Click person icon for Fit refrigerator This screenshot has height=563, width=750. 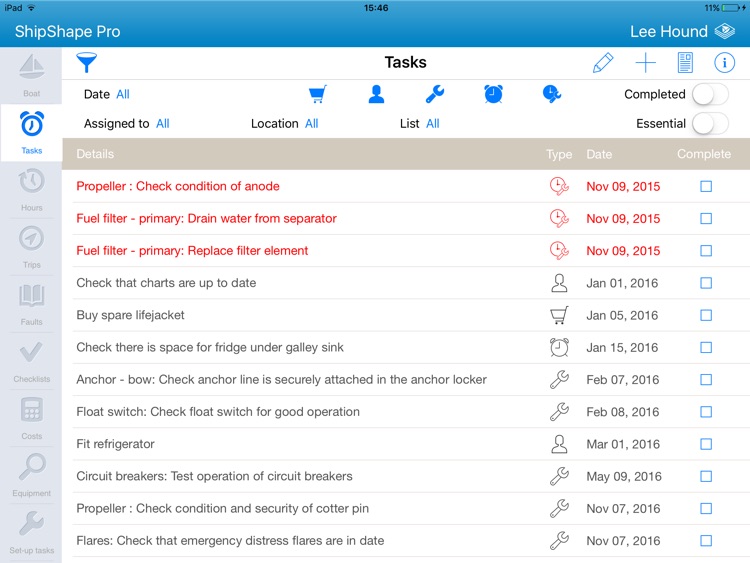559,444
